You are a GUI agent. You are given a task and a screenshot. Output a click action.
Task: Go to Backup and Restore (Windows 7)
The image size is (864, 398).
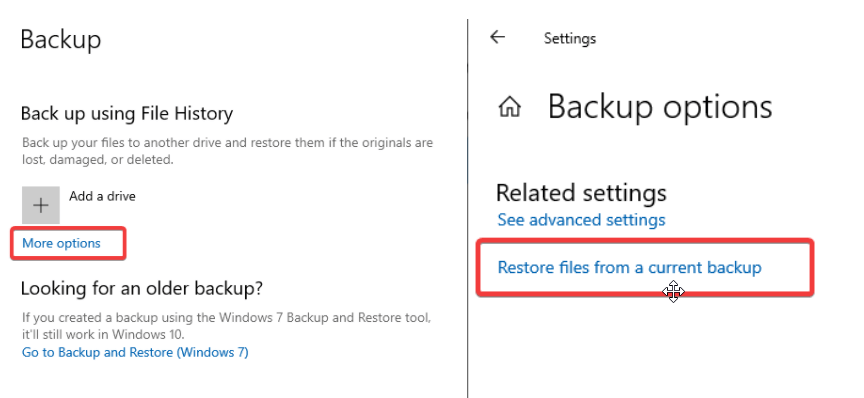coord(135,352)
